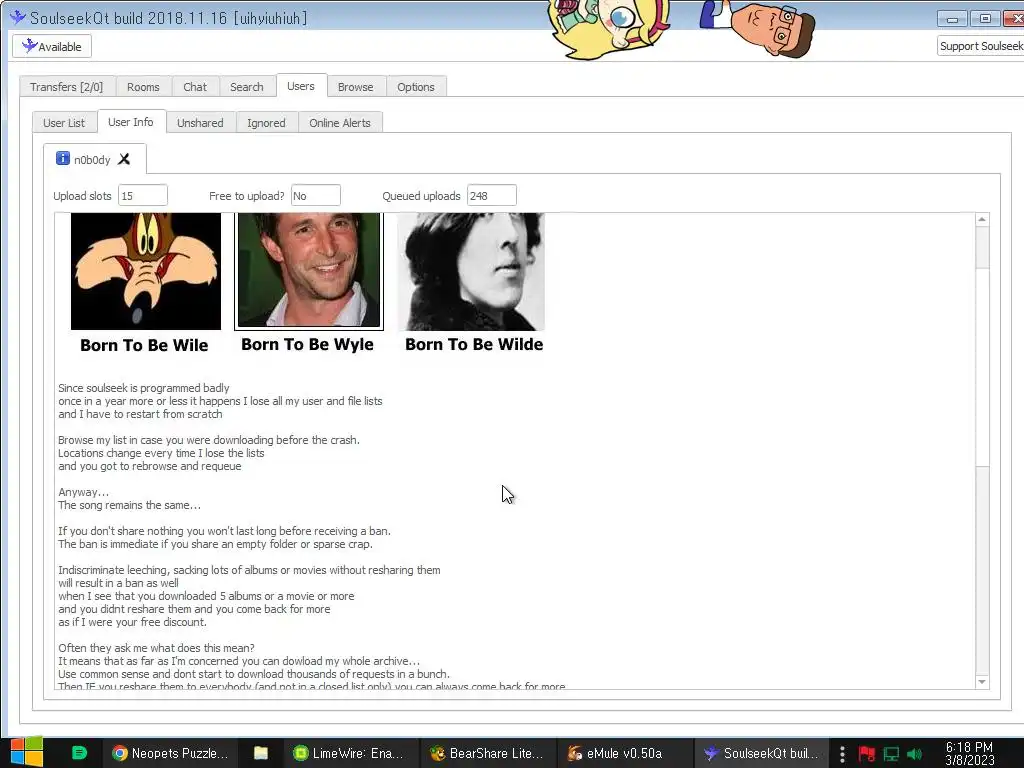
Task: Click the Upload slots field
Action: click(142, 196)
